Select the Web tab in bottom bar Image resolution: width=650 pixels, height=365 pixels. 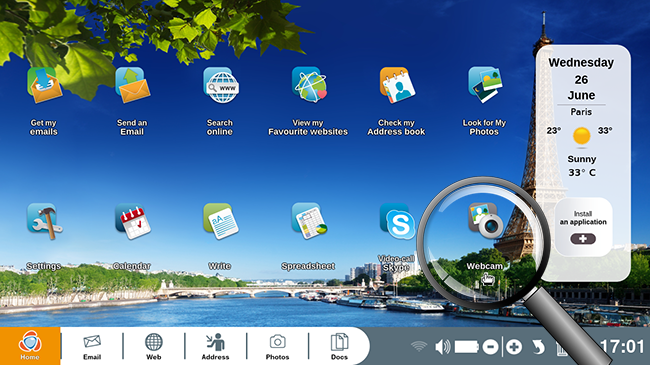153,347
